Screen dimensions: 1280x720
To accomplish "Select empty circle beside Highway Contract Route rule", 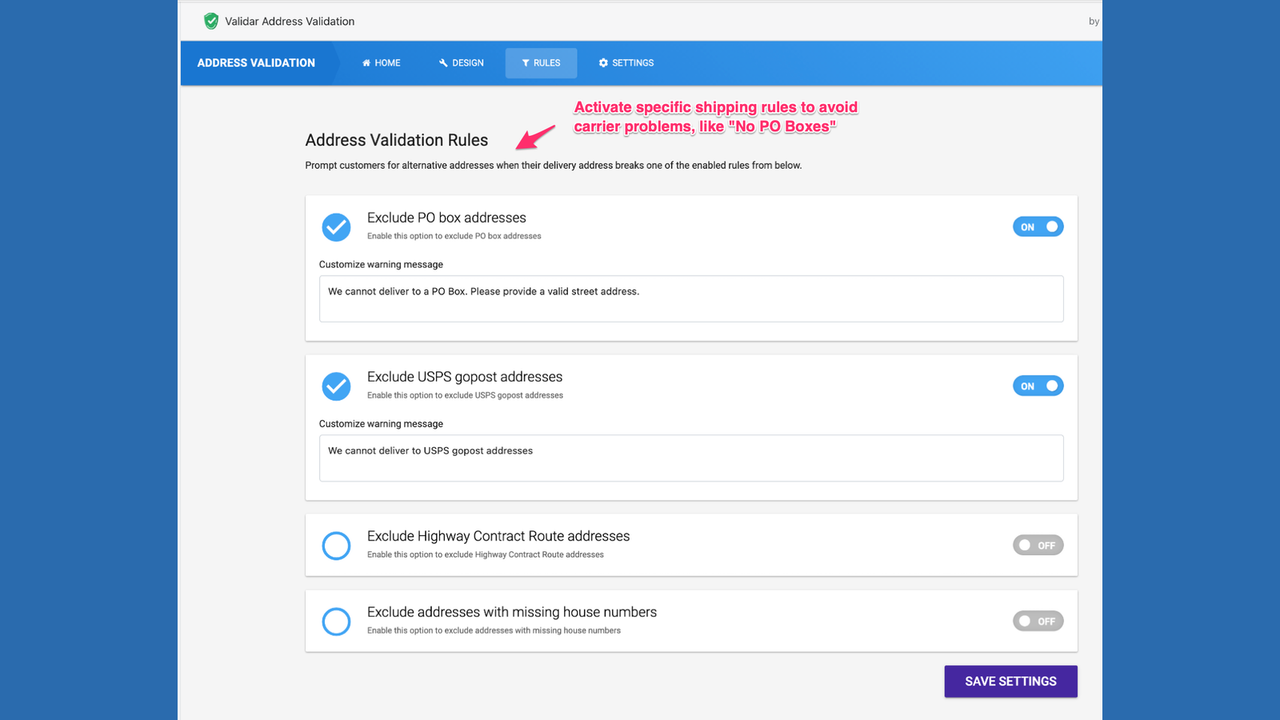I will click(x=336, y=545).
